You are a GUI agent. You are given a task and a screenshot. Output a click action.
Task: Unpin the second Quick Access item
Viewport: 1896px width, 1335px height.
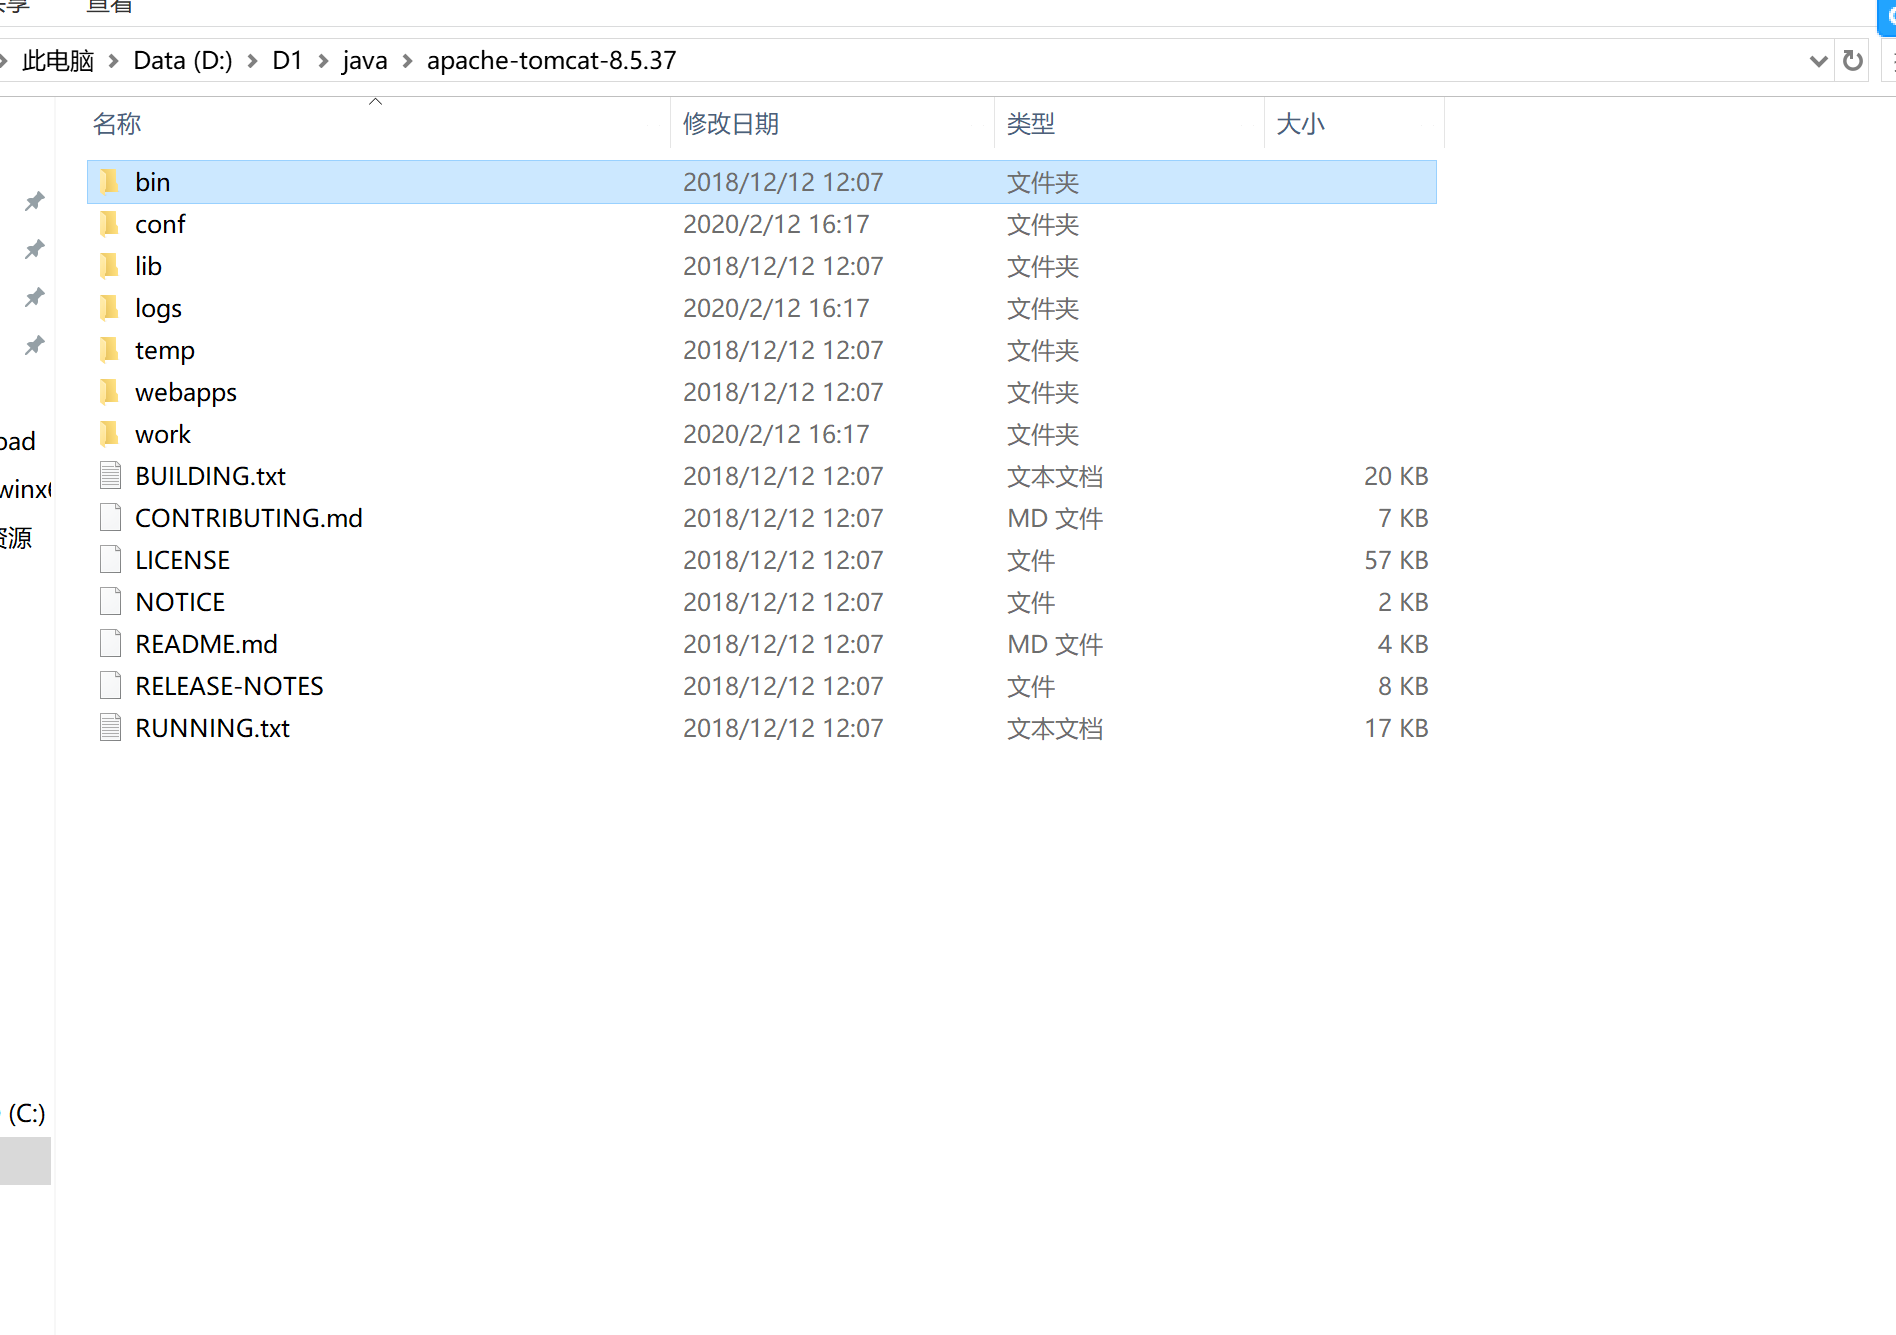(33, 249)
